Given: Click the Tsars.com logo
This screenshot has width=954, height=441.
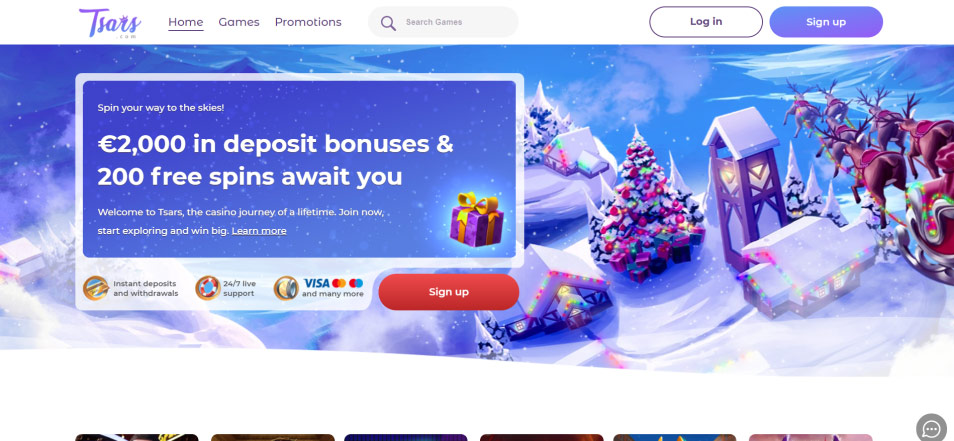Looking at the screenshot, I should pos(110,23).
